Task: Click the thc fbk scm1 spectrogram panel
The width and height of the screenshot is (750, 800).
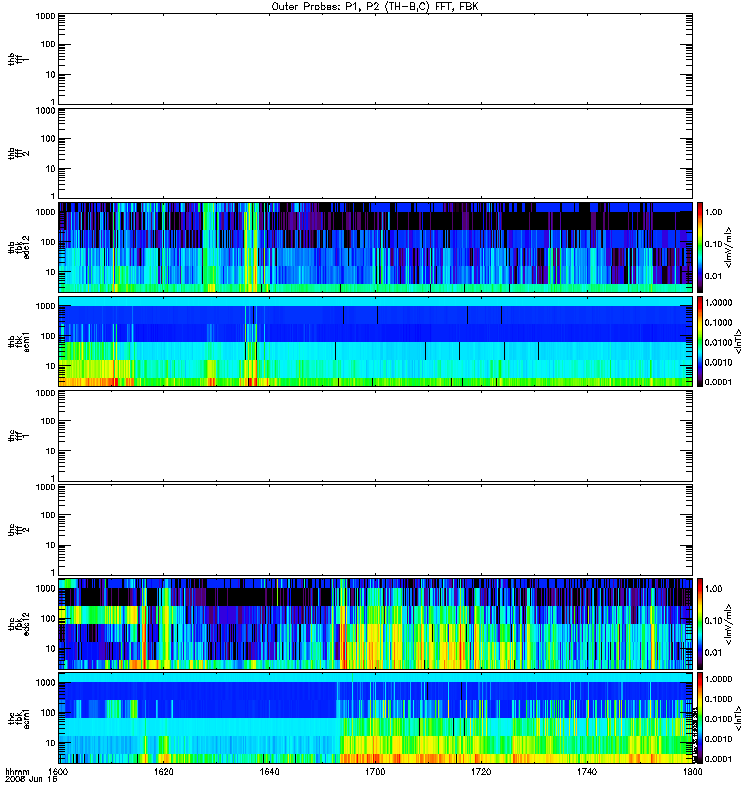Action: (375, 718)
